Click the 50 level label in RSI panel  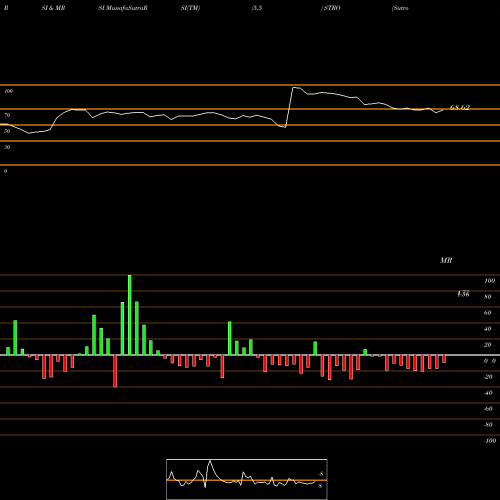7,131
